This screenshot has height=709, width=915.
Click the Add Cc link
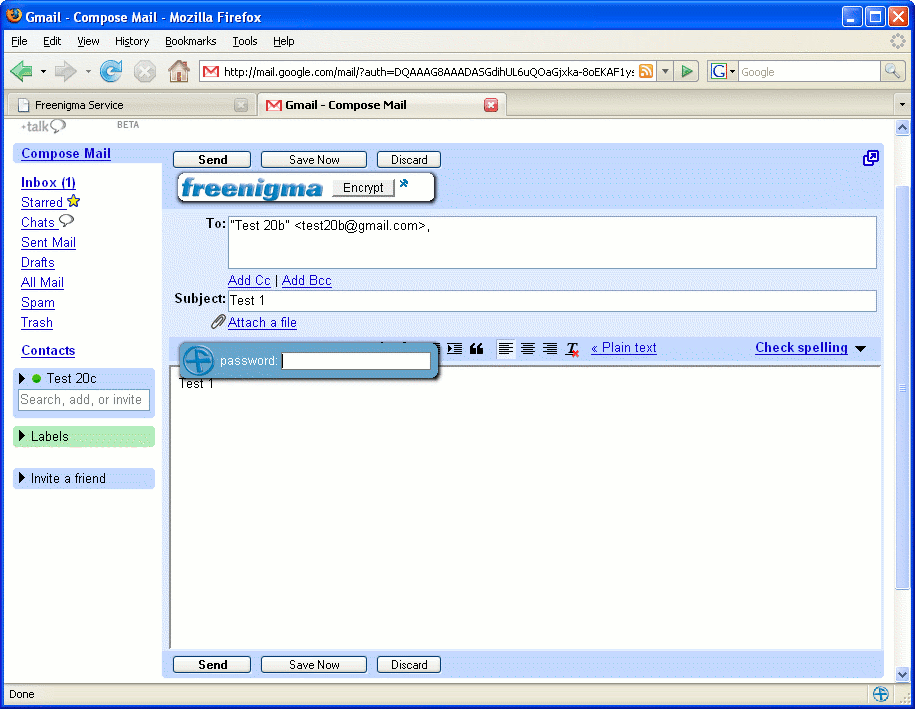click(249, 281)
